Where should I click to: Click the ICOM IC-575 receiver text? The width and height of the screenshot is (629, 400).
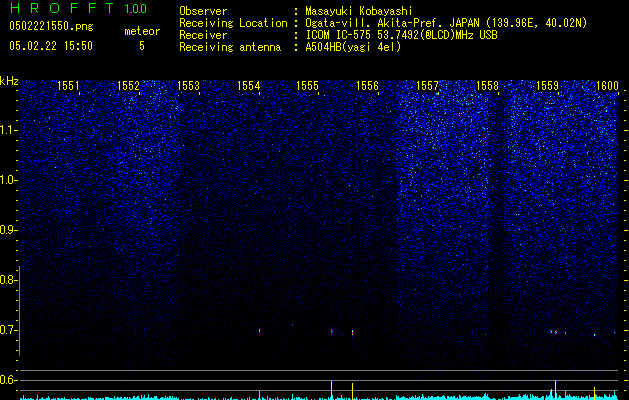pyautogui.click(x=401, y=35)
